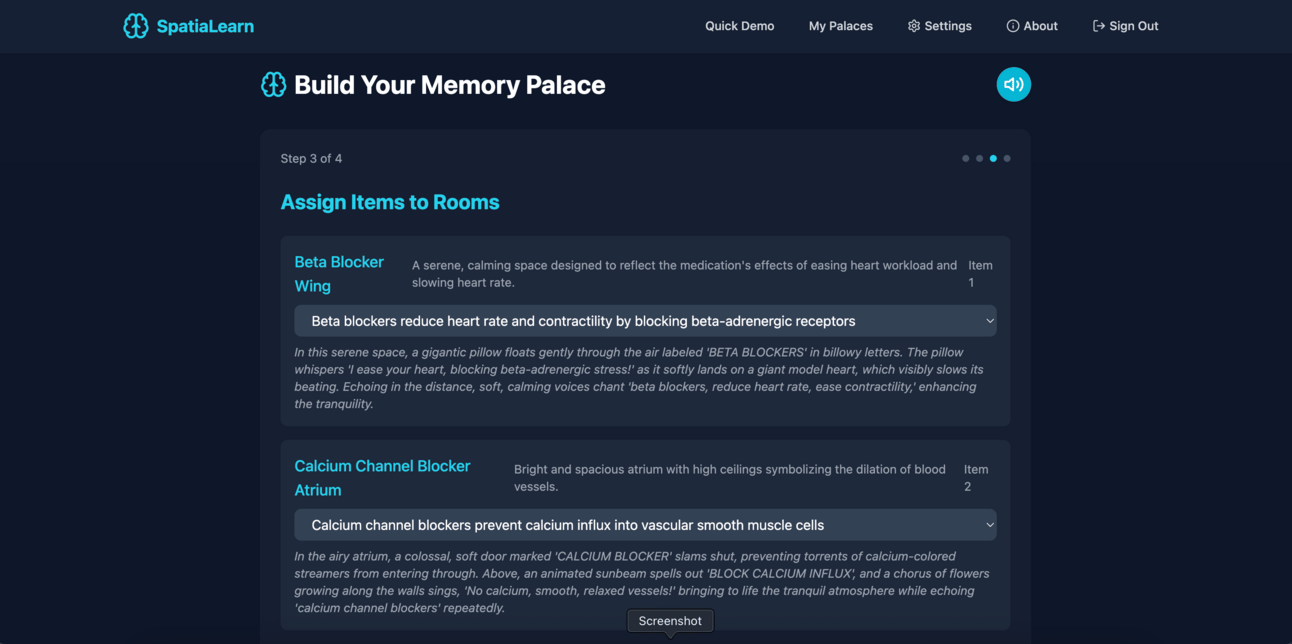
Task: Jump to the fourth step dot
Action: [x=1007, y=158]
